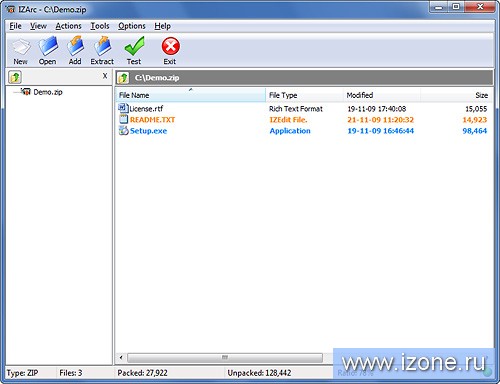Click modified date 19-11-09 17:40:08
Viewport: 500px width, 384px height.
pyautogui.click(x=377, y=109)
